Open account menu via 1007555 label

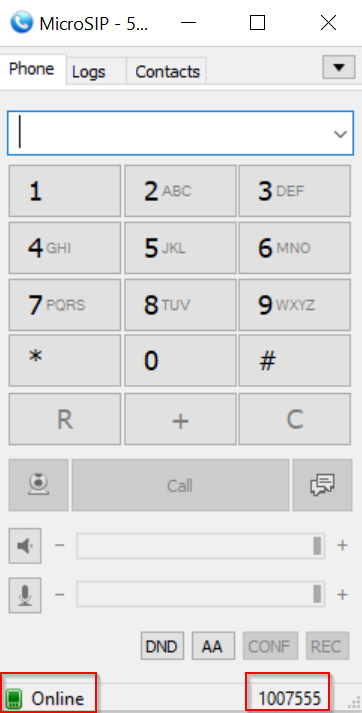pyautogui.click(x=290, y=698)
